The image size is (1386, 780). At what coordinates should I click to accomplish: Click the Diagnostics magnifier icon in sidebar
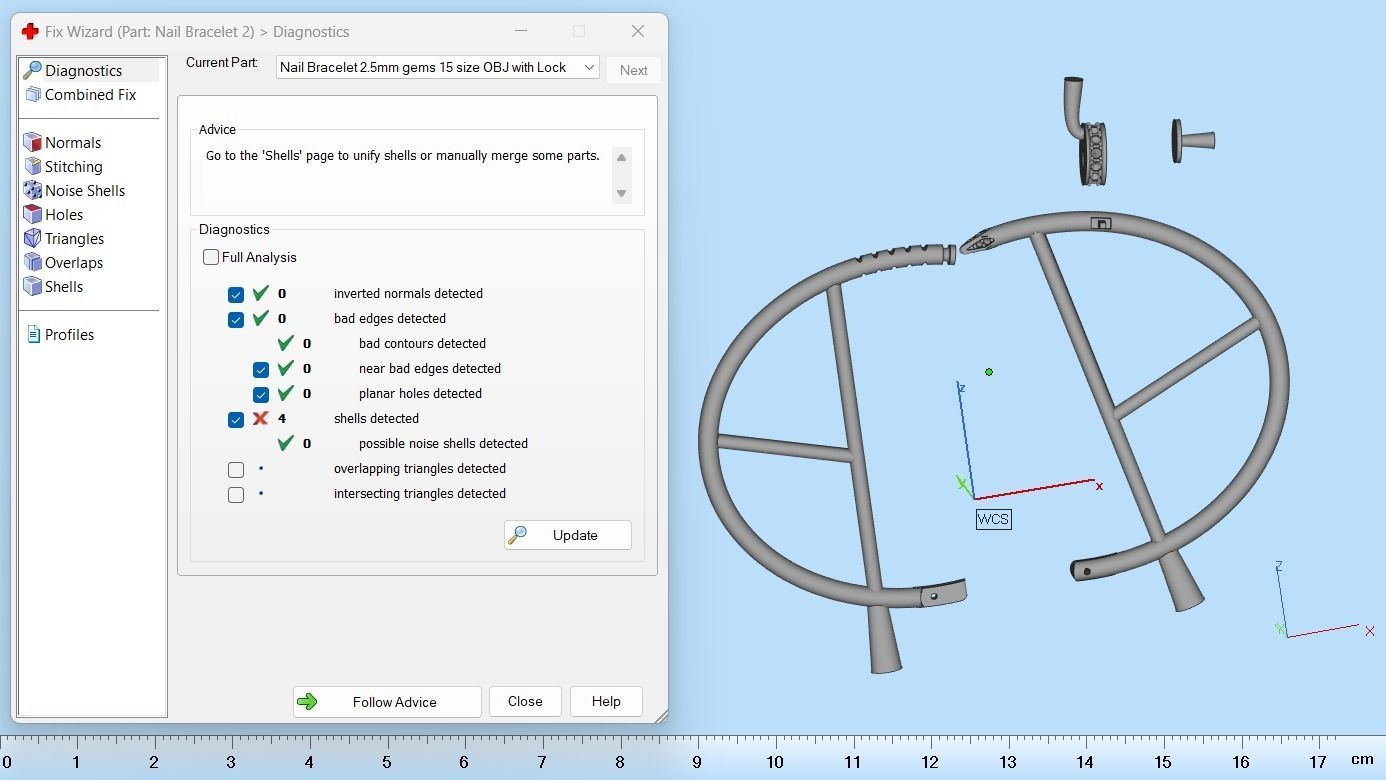(32, 70)
